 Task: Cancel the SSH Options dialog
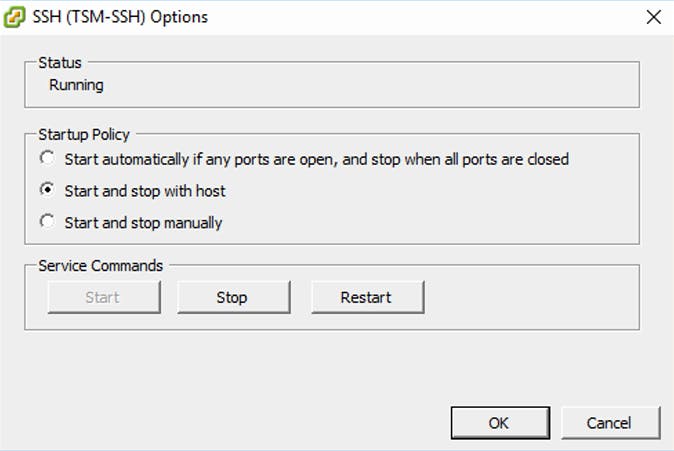(609, 423)
